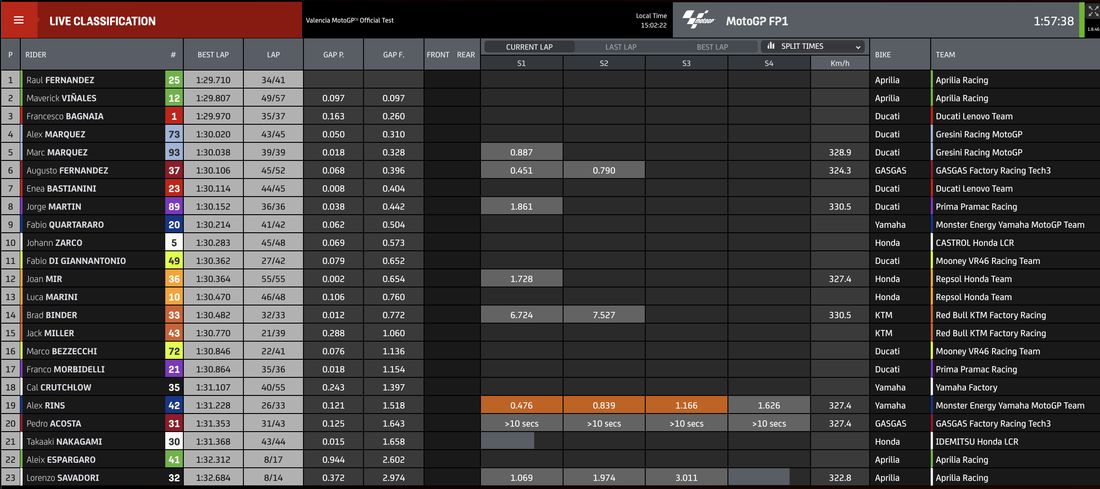The height and width of the screenshot is (489, 1100).
Task: Click the session timer 1:57:38
Action: click(x=1054, y=21)
